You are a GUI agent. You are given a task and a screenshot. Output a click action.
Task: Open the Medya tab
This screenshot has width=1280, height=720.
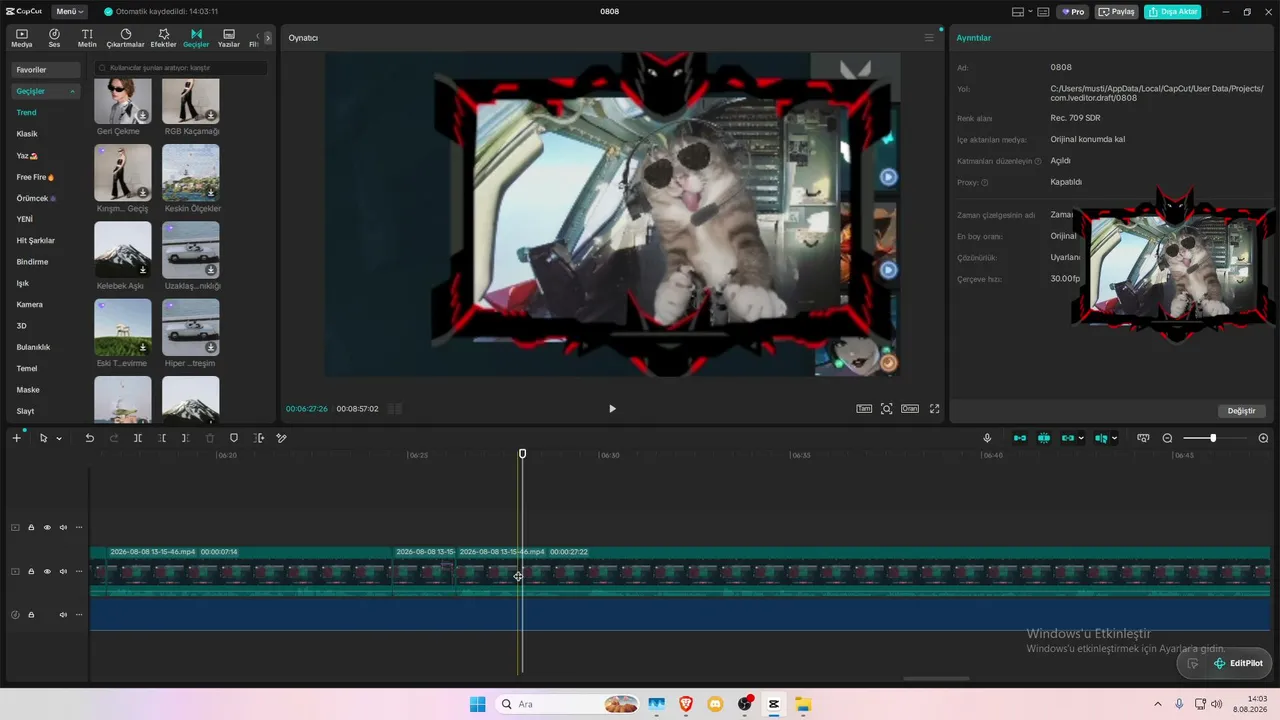pos(22,38)
